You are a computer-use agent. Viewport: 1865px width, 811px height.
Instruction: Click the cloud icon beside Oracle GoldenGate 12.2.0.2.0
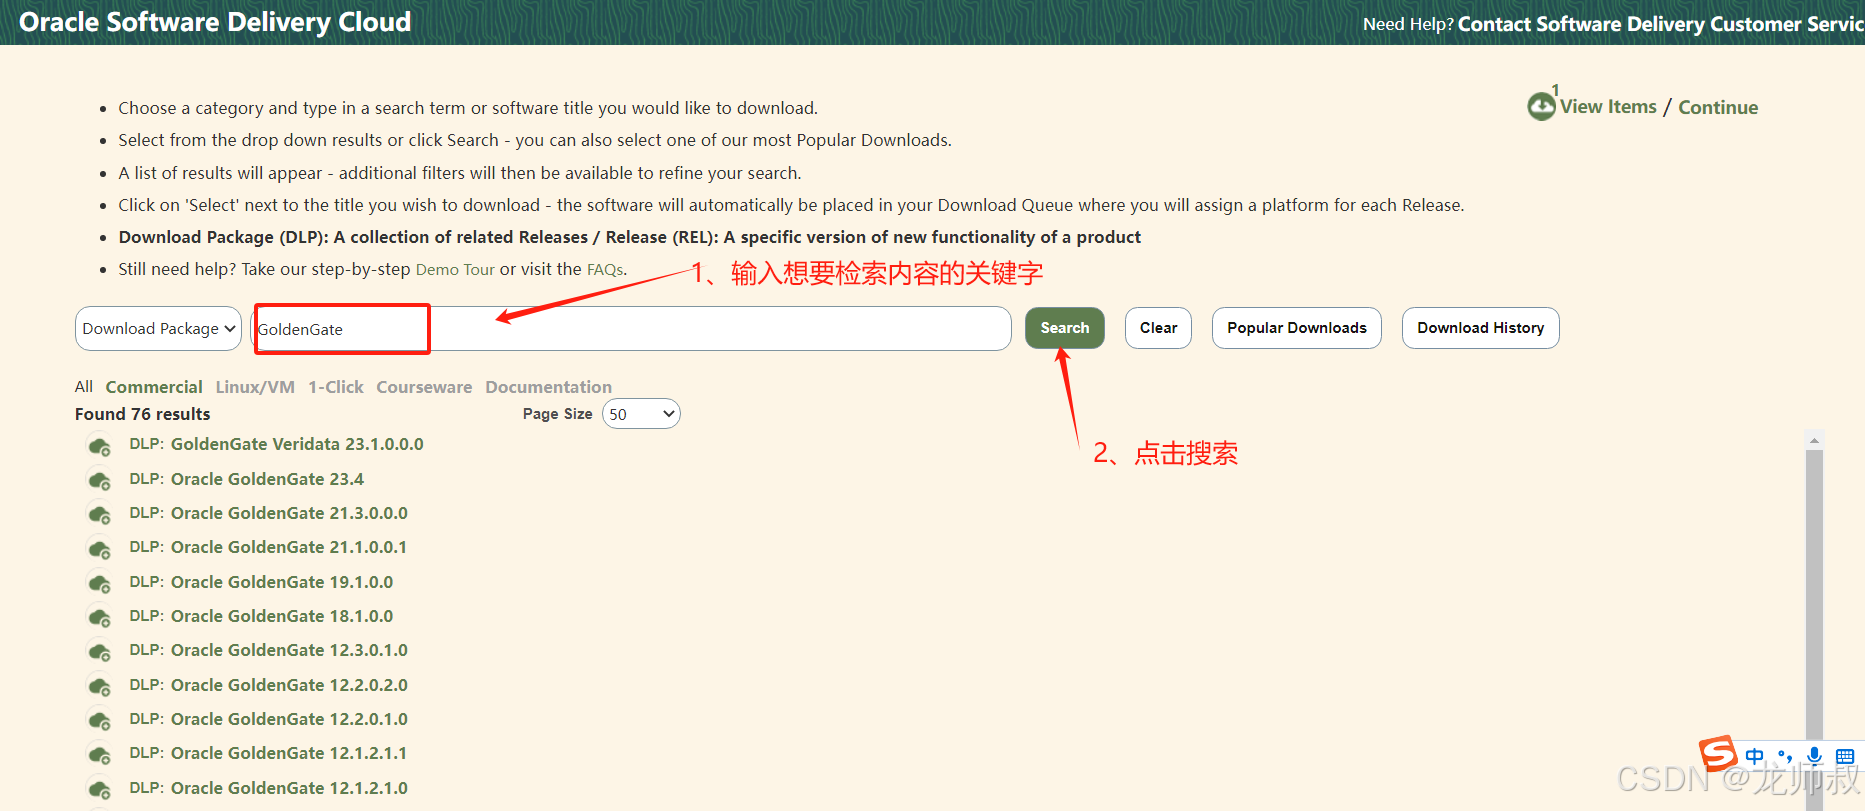point(99,687)
